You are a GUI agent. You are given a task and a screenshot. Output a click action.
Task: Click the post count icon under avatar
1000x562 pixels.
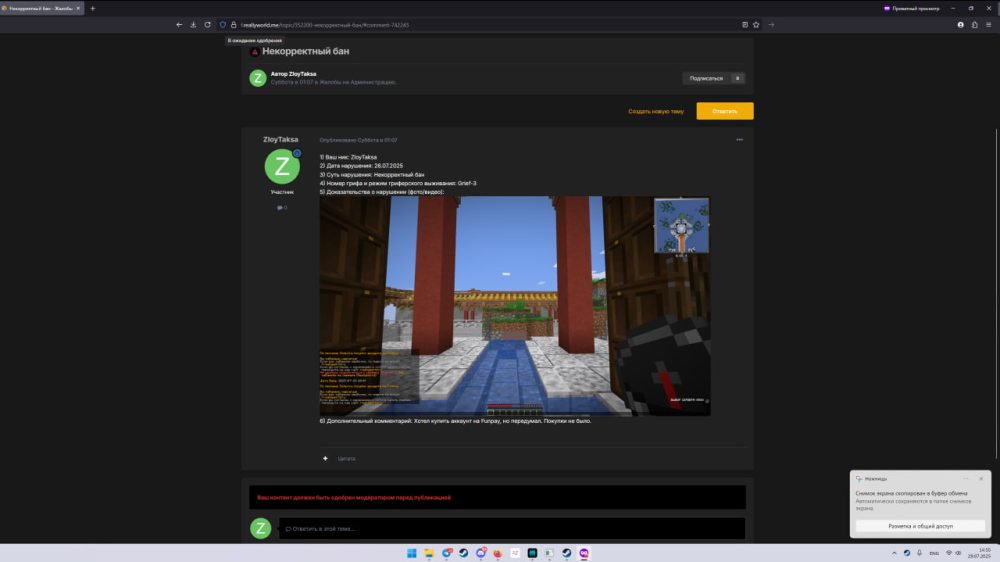point(282,208)
